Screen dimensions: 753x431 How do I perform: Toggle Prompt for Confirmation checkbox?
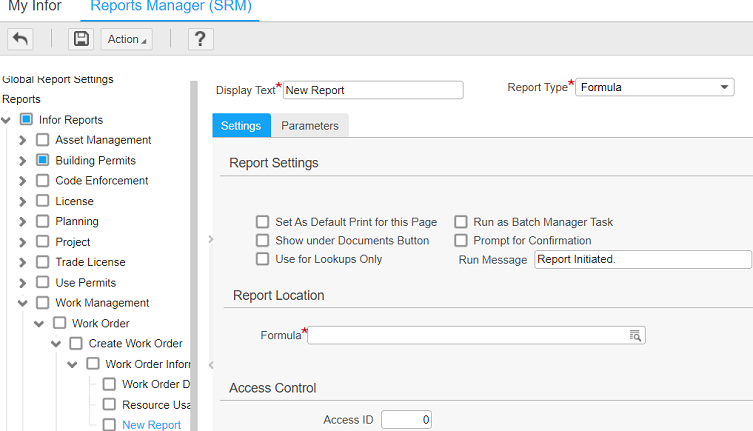(461, 241)
